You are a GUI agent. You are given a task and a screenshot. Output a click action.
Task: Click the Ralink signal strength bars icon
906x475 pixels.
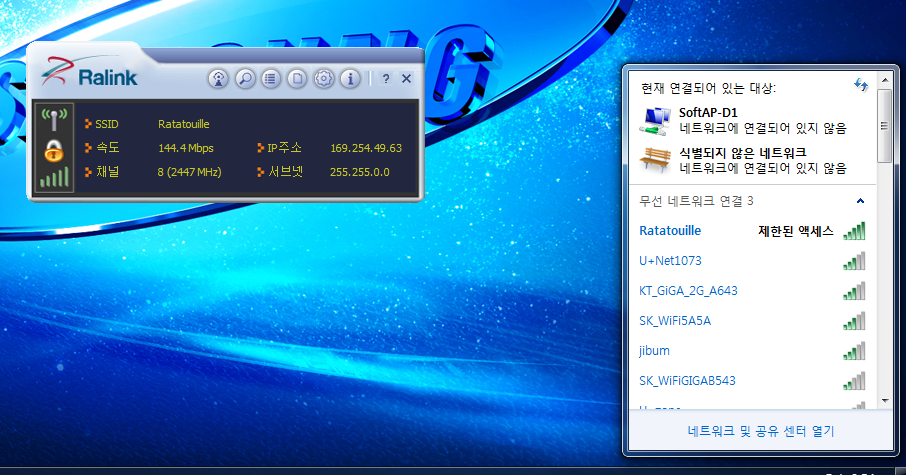pos(54,177)
